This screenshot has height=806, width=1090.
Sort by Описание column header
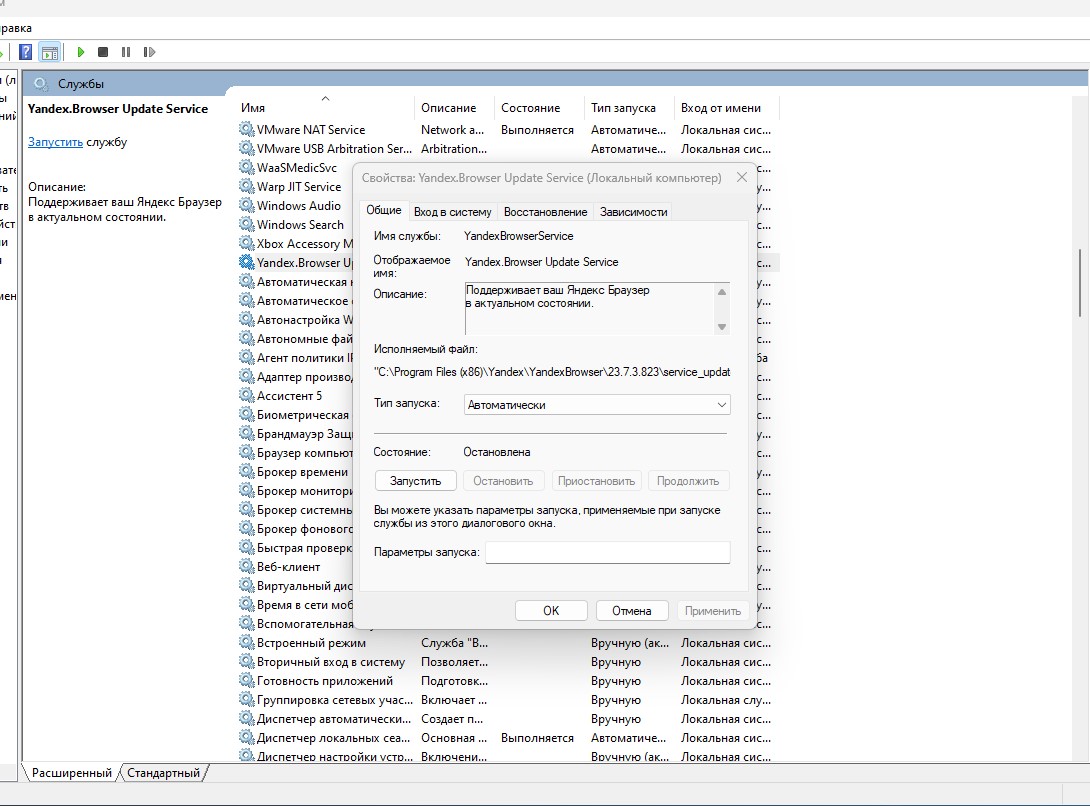(454, 108)
